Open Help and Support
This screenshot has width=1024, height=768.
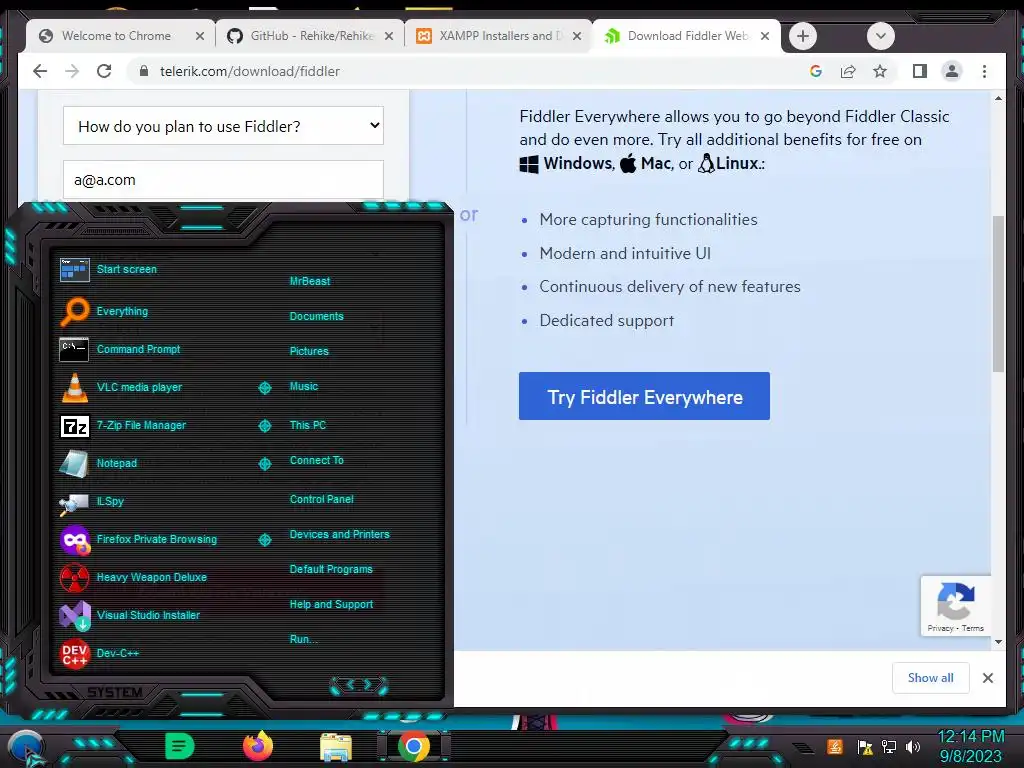pos(331,605)
